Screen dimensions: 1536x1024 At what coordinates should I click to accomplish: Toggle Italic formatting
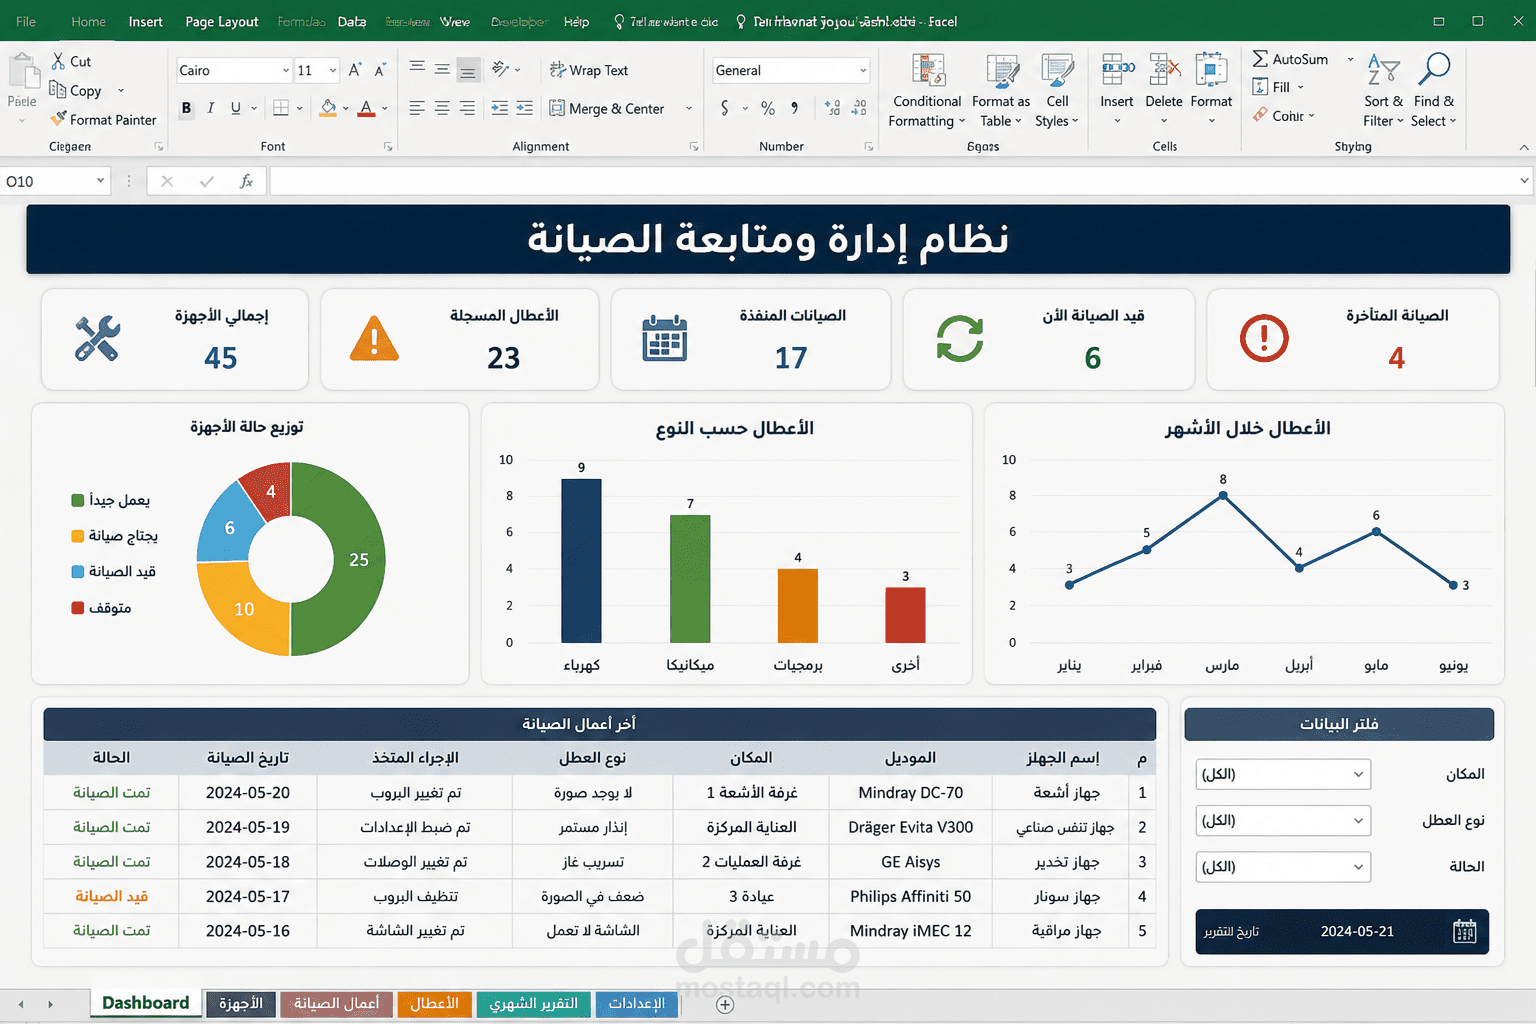[210, 108]
